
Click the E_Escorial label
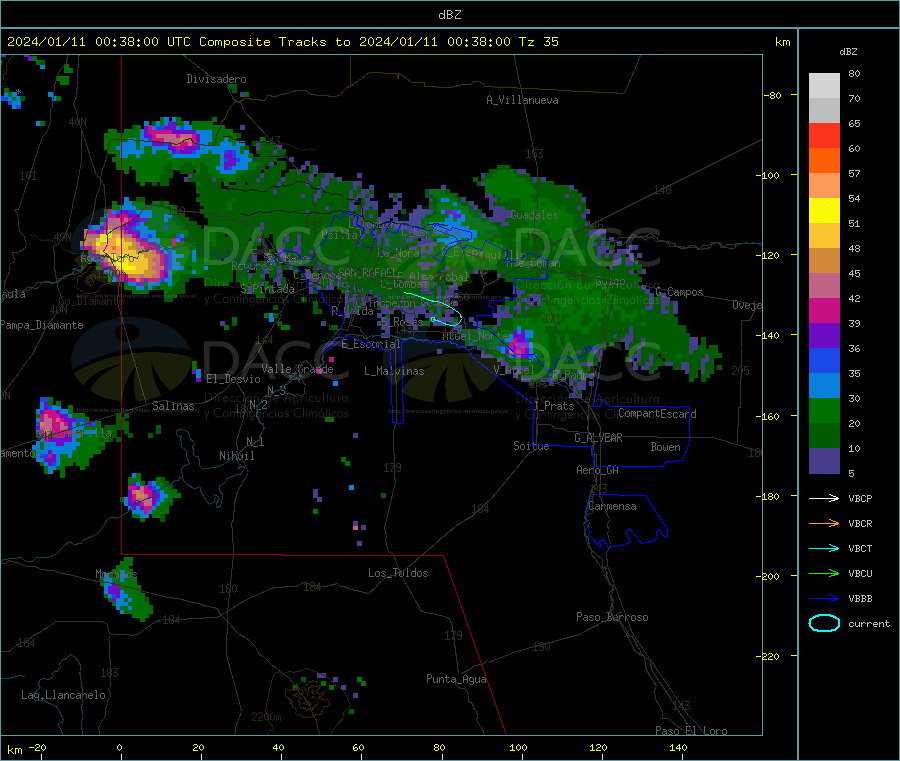pos(370,344)
